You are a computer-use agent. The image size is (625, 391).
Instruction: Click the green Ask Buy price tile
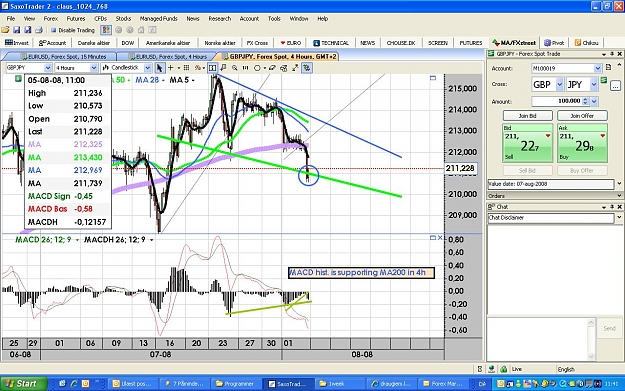pos(582,143)
